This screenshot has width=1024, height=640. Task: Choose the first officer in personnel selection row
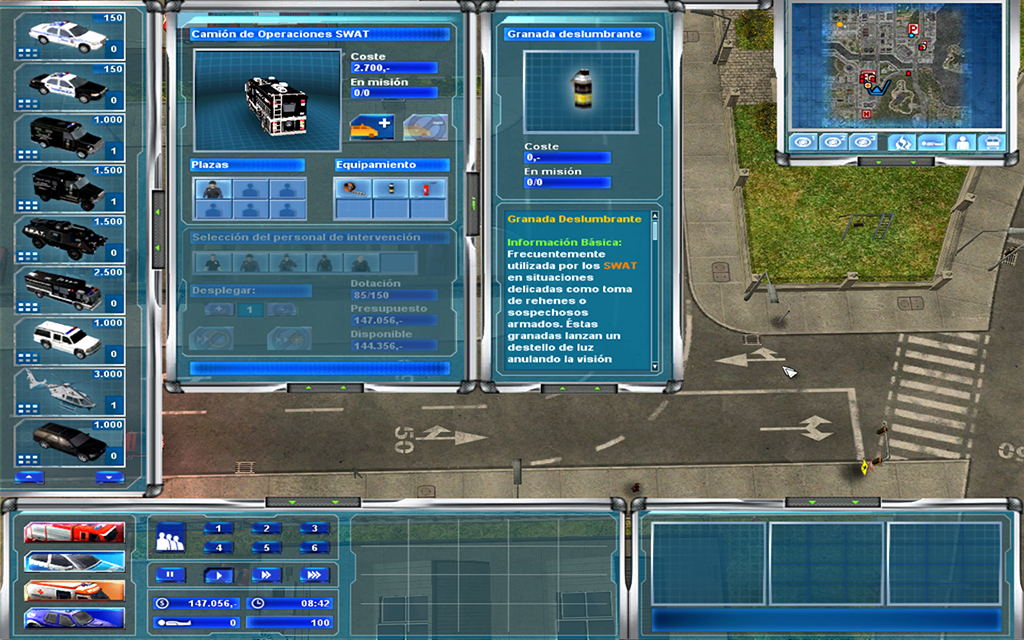pyautogui.click(x=213, y=263)
